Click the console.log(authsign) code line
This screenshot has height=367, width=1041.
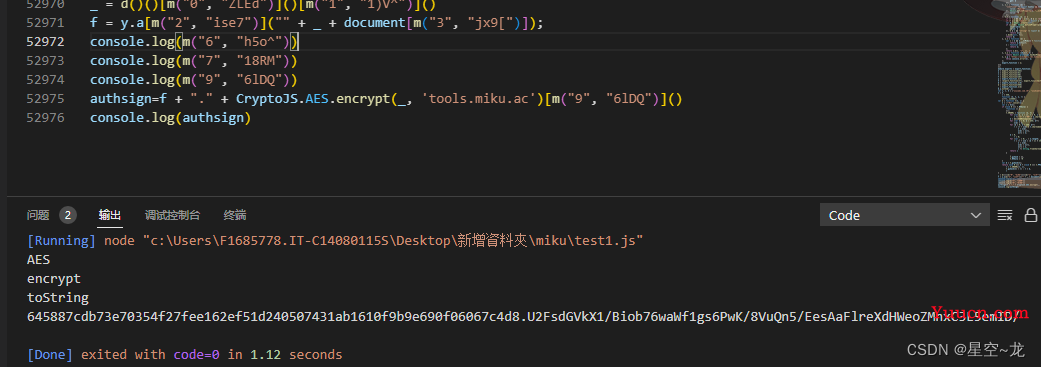click(171, 117)
